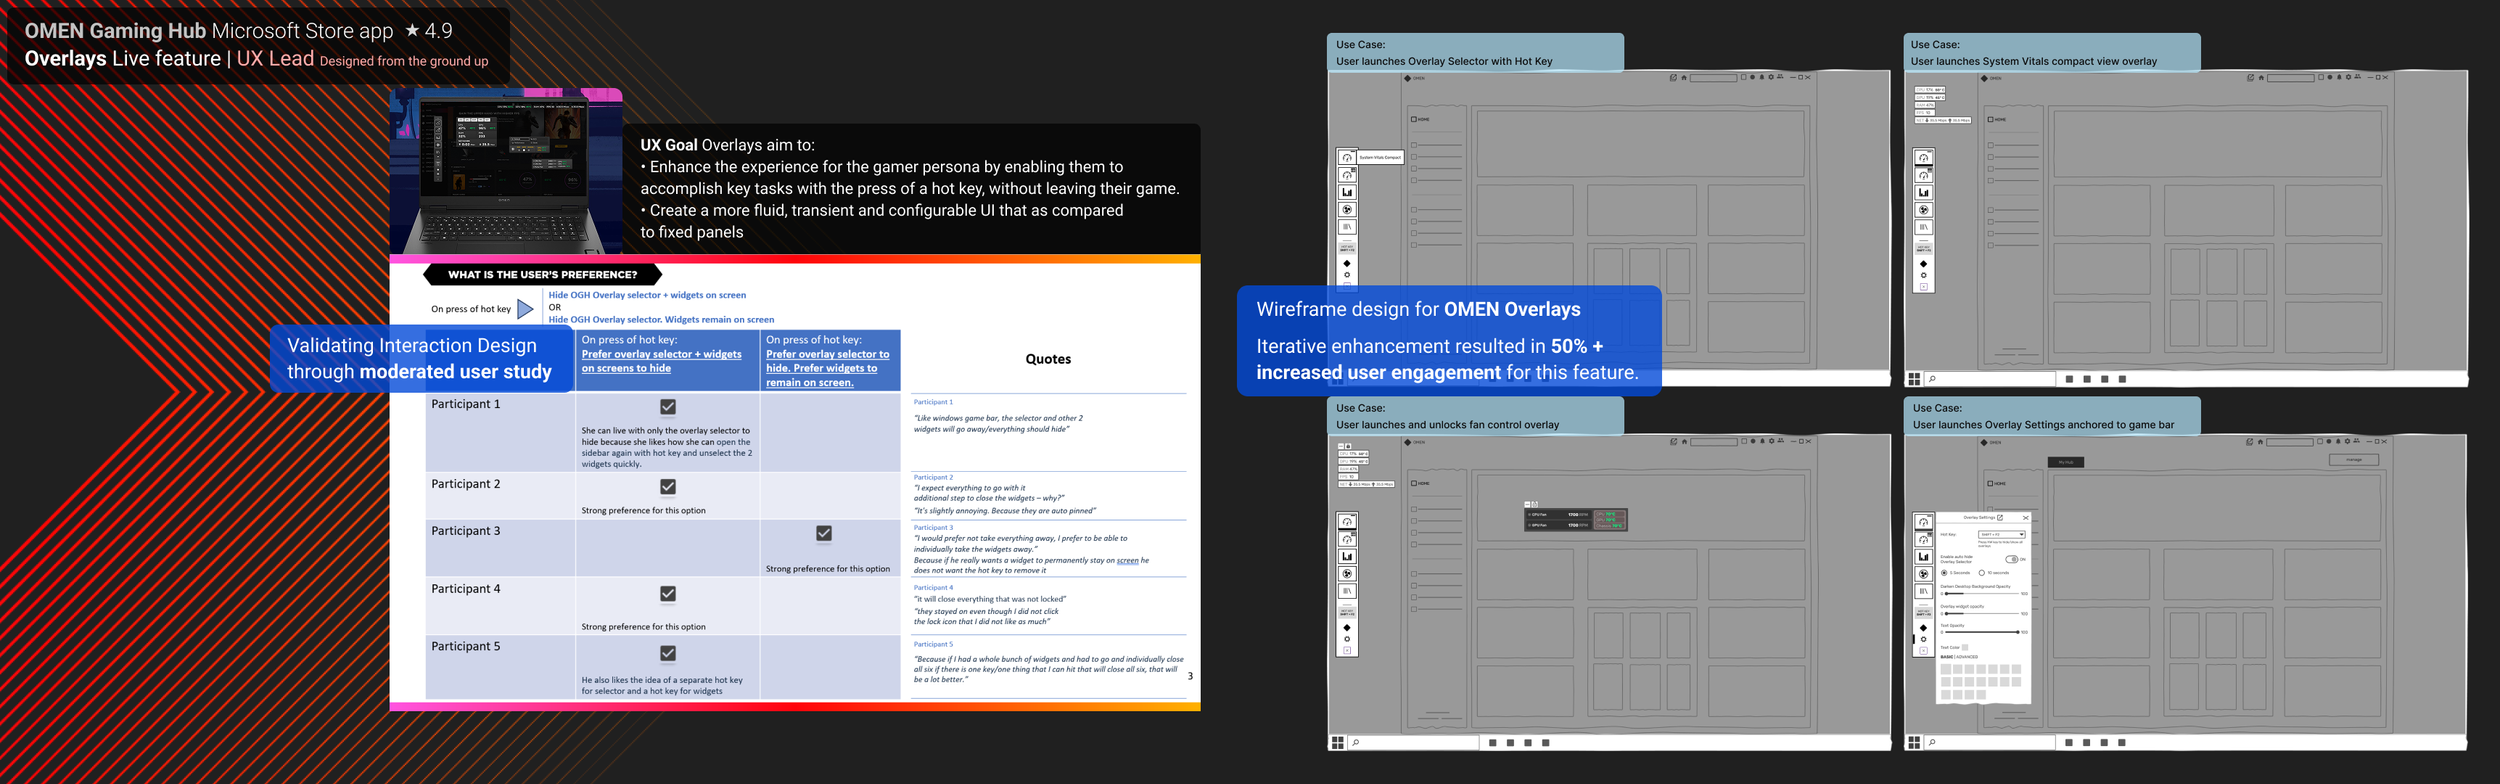Adjust Text Opacity slider
The image size is (2500, 784).
[1982, 632]
